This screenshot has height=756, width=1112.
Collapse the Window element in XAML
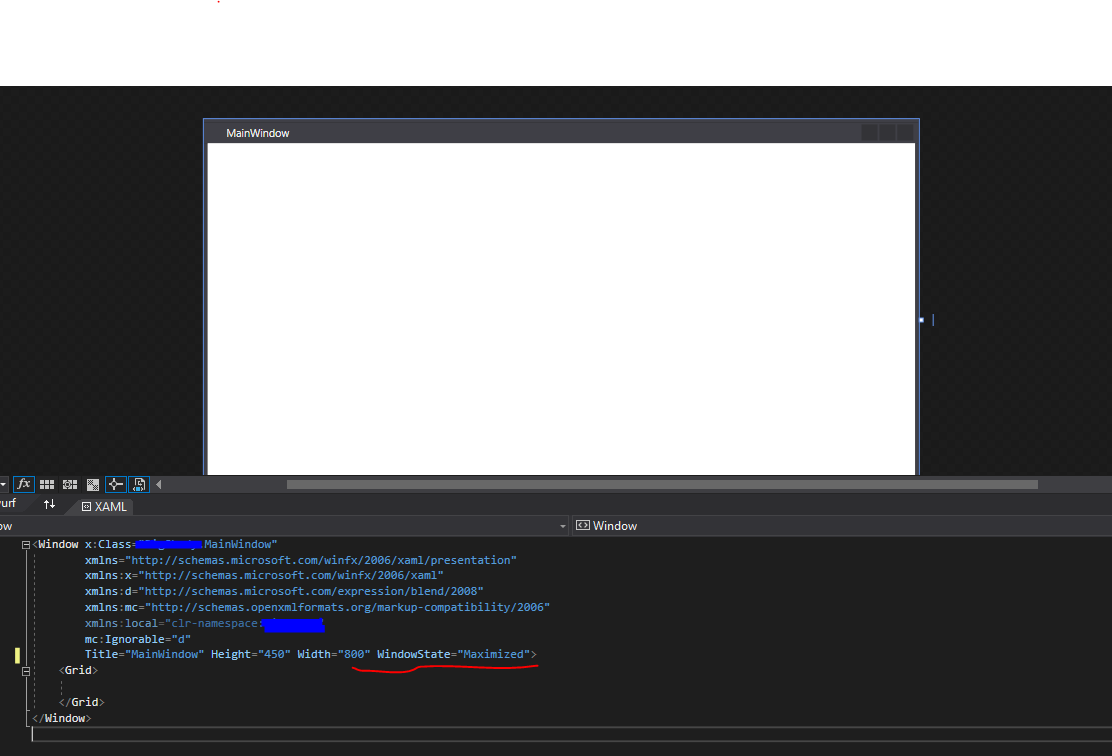tap(26, 545)
